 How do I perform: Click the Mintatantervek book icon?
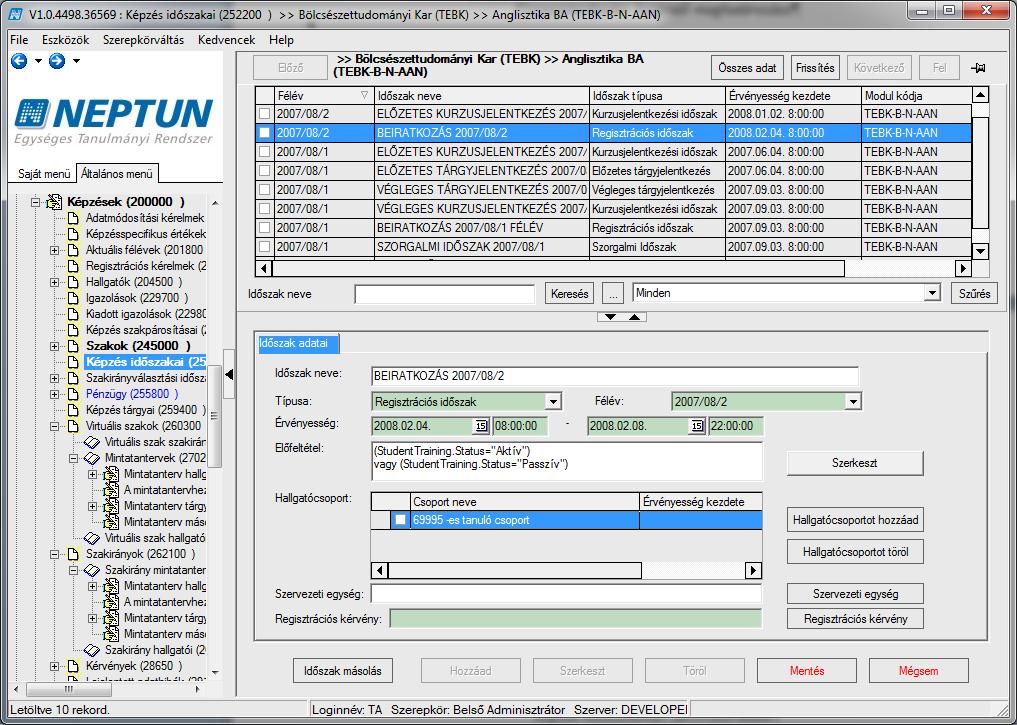tap(92, 458)
